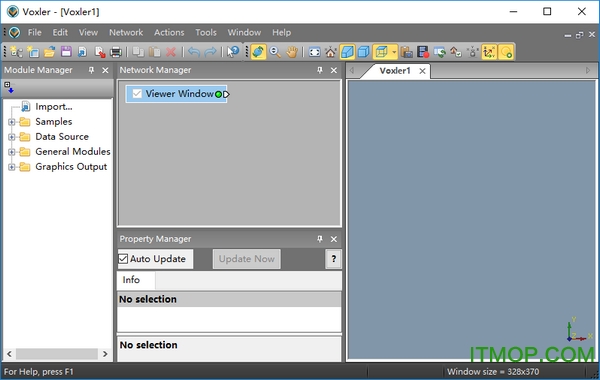Click the Import... item in Module Manager
The image size is (600, 380).
54,106
